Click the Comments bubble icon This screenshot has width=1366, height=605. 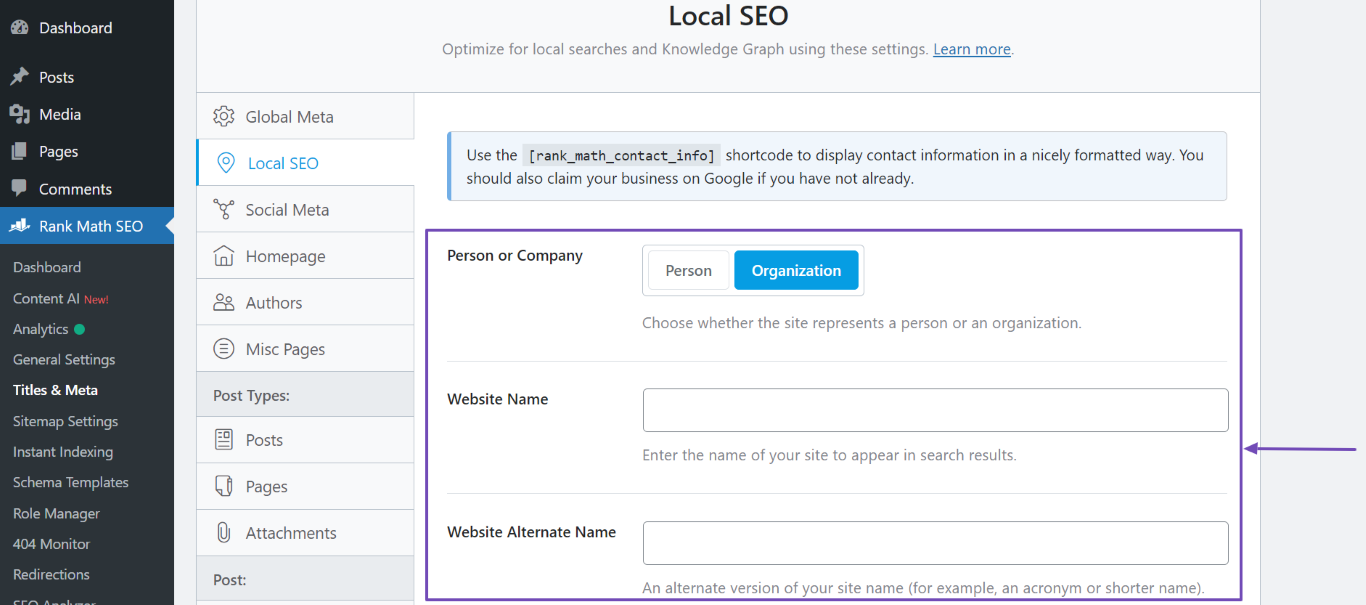click(19, 188)
